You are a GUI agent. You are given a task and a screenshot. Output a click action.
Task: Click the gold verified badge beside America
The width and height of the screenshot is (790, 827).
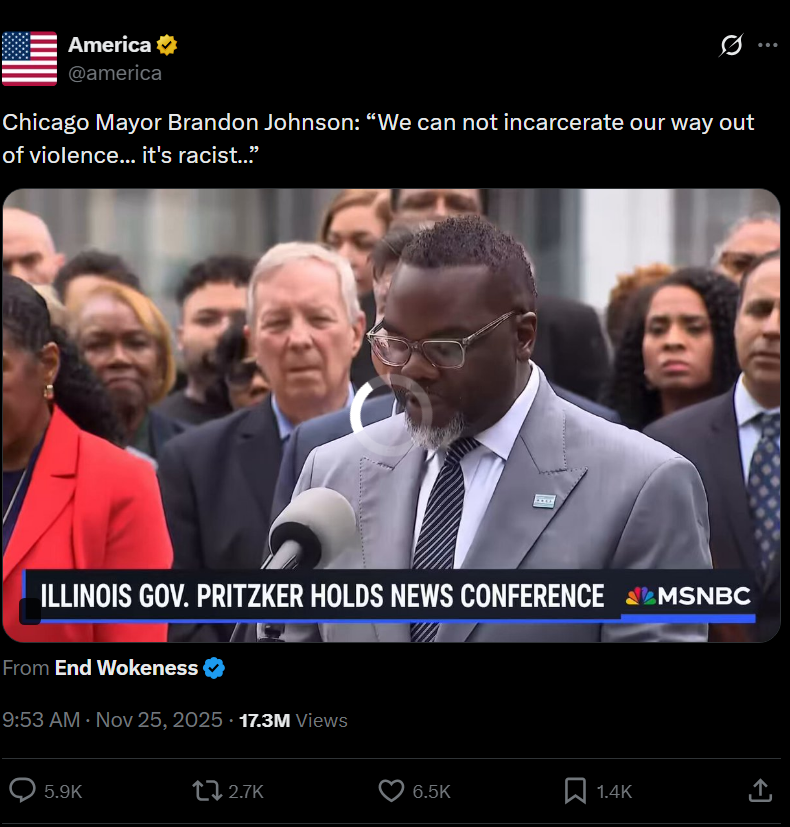pos(167,45)
